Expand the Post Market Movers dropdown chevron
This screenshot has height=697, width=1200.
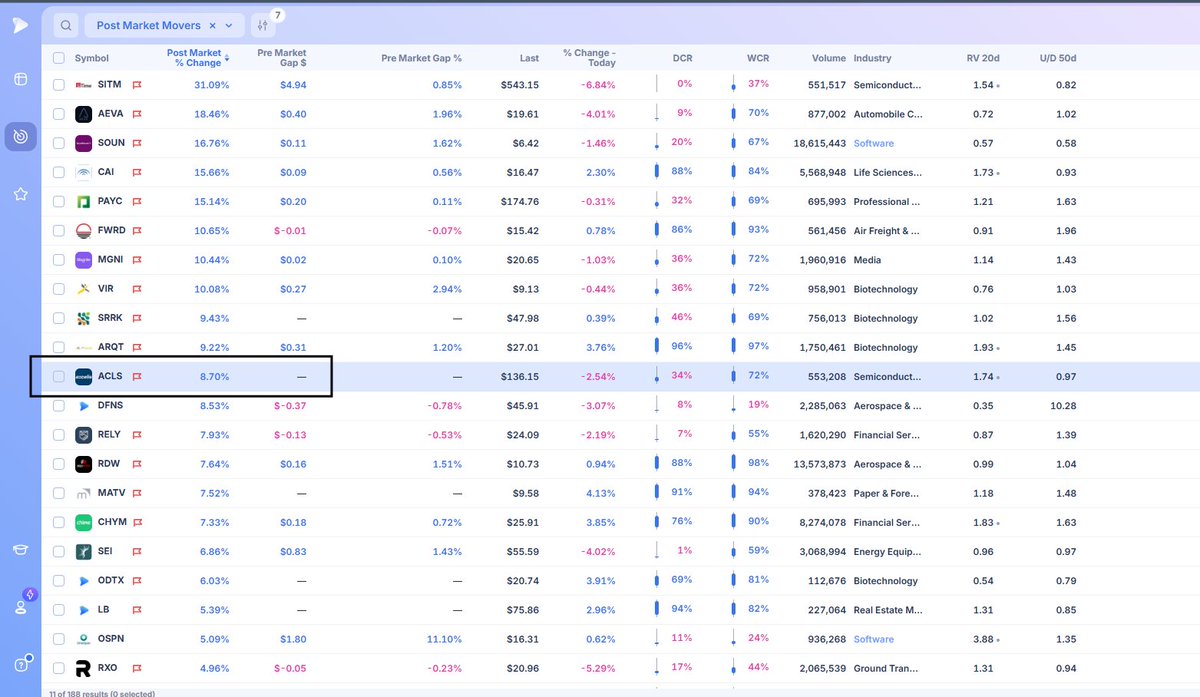pyautogui.click(x=229, y=25)
